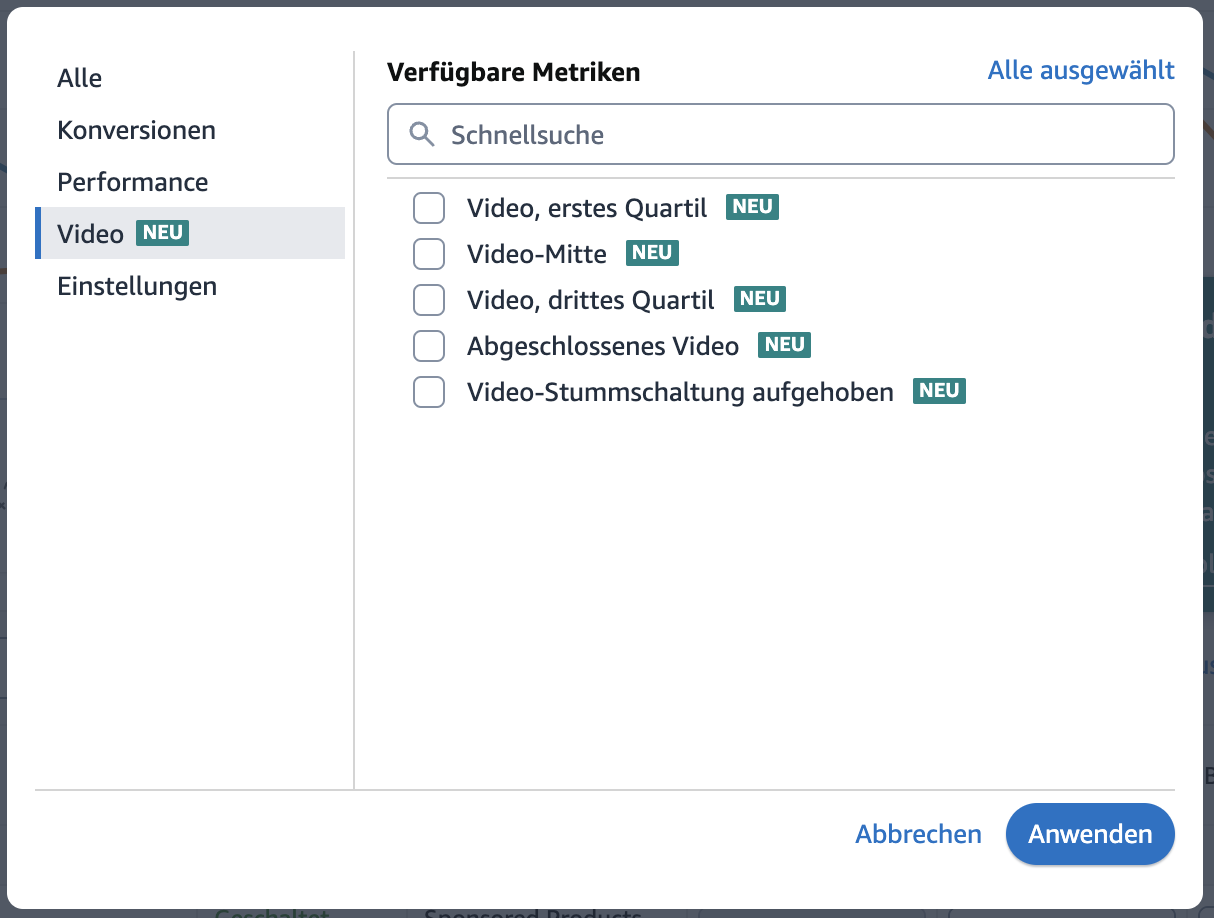Open the Konversionen category

136,130
